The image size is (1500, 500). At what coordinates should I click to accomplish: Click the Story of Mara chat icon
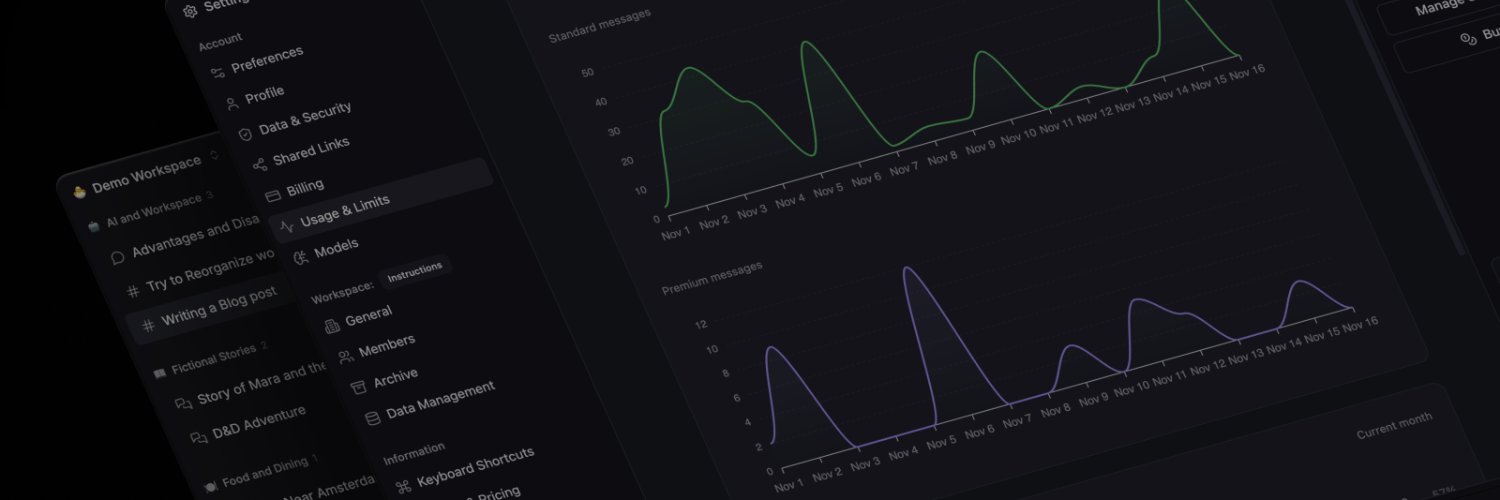click(x=184, y=404)
